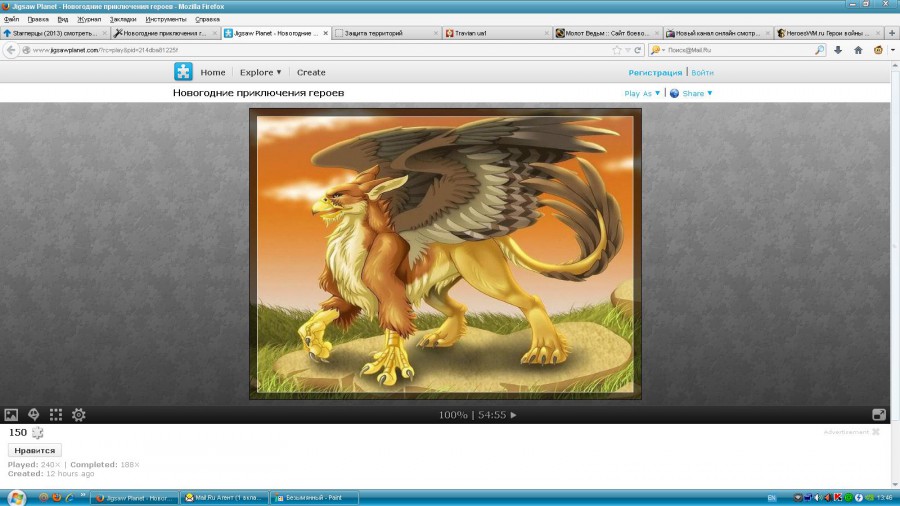This screenshot has height=506, width=900.
Task: Reload the page with the refresh icon
Action: pos(637,50)
